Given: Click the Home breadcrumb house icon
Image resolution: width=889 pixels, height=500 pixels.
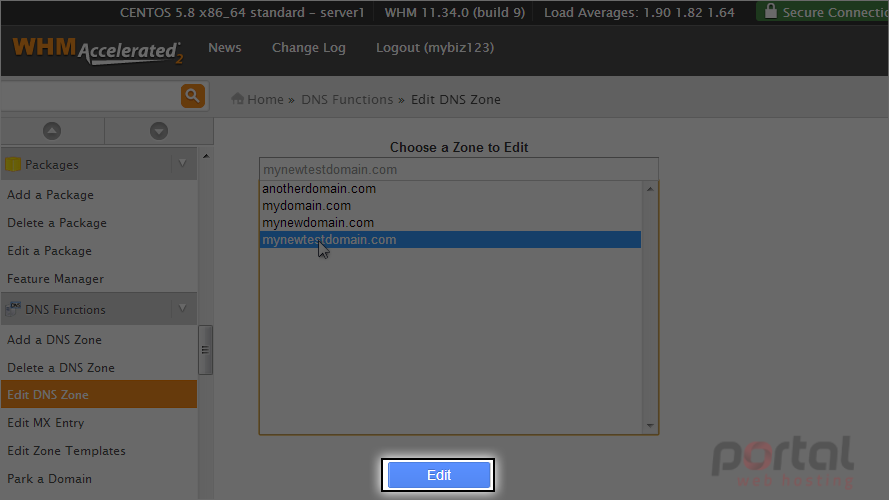Looking at the screenshot, I should pyautogui.click(x=238, y=99).
